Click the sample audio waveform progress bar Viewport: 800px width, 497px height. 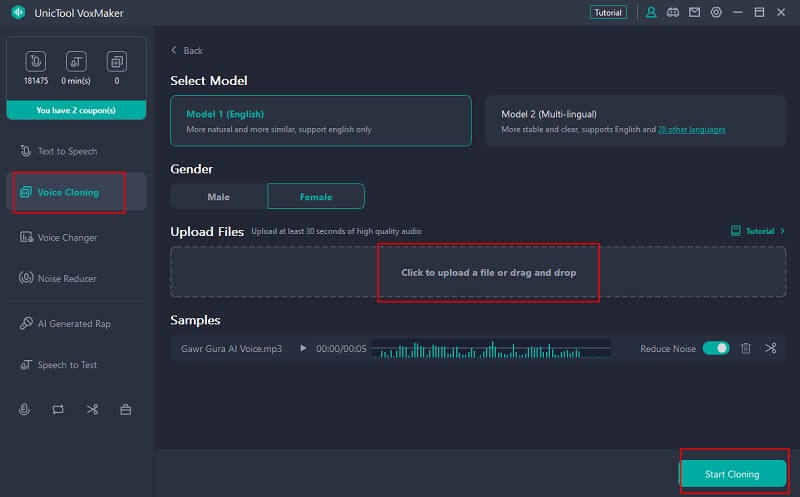pos(490,348)
